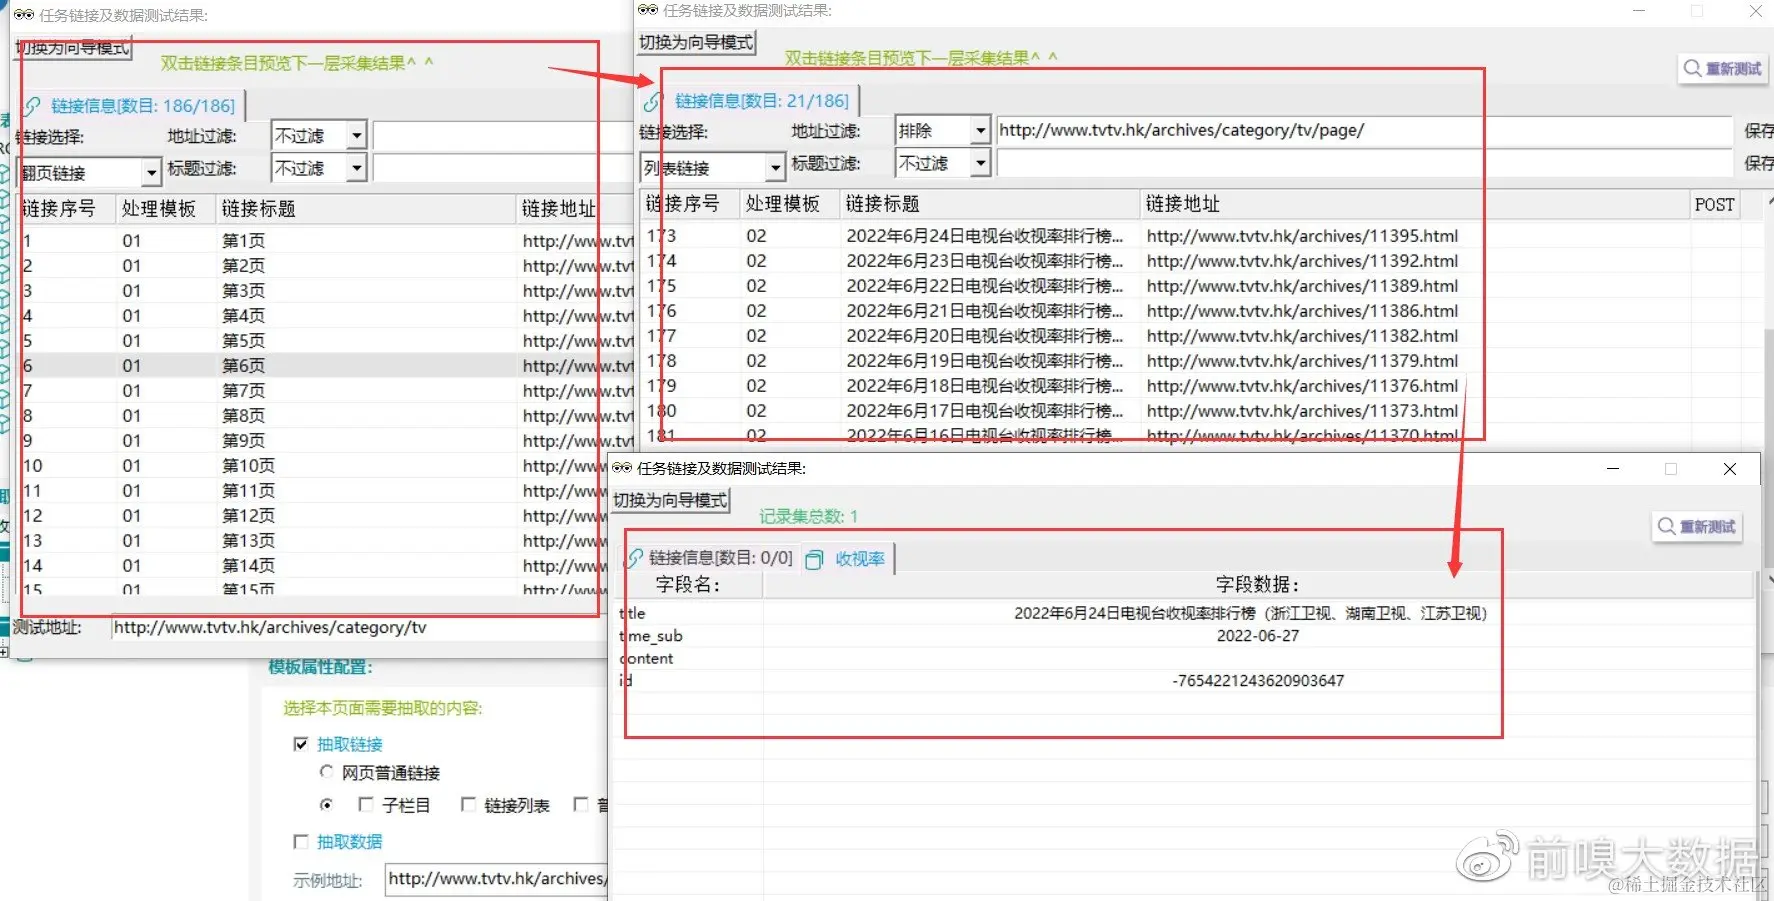1774x901 pixels.
Task: Click the chain icon beside 链接信息[数目: 21/186] tab
Action: click(653, 102)
